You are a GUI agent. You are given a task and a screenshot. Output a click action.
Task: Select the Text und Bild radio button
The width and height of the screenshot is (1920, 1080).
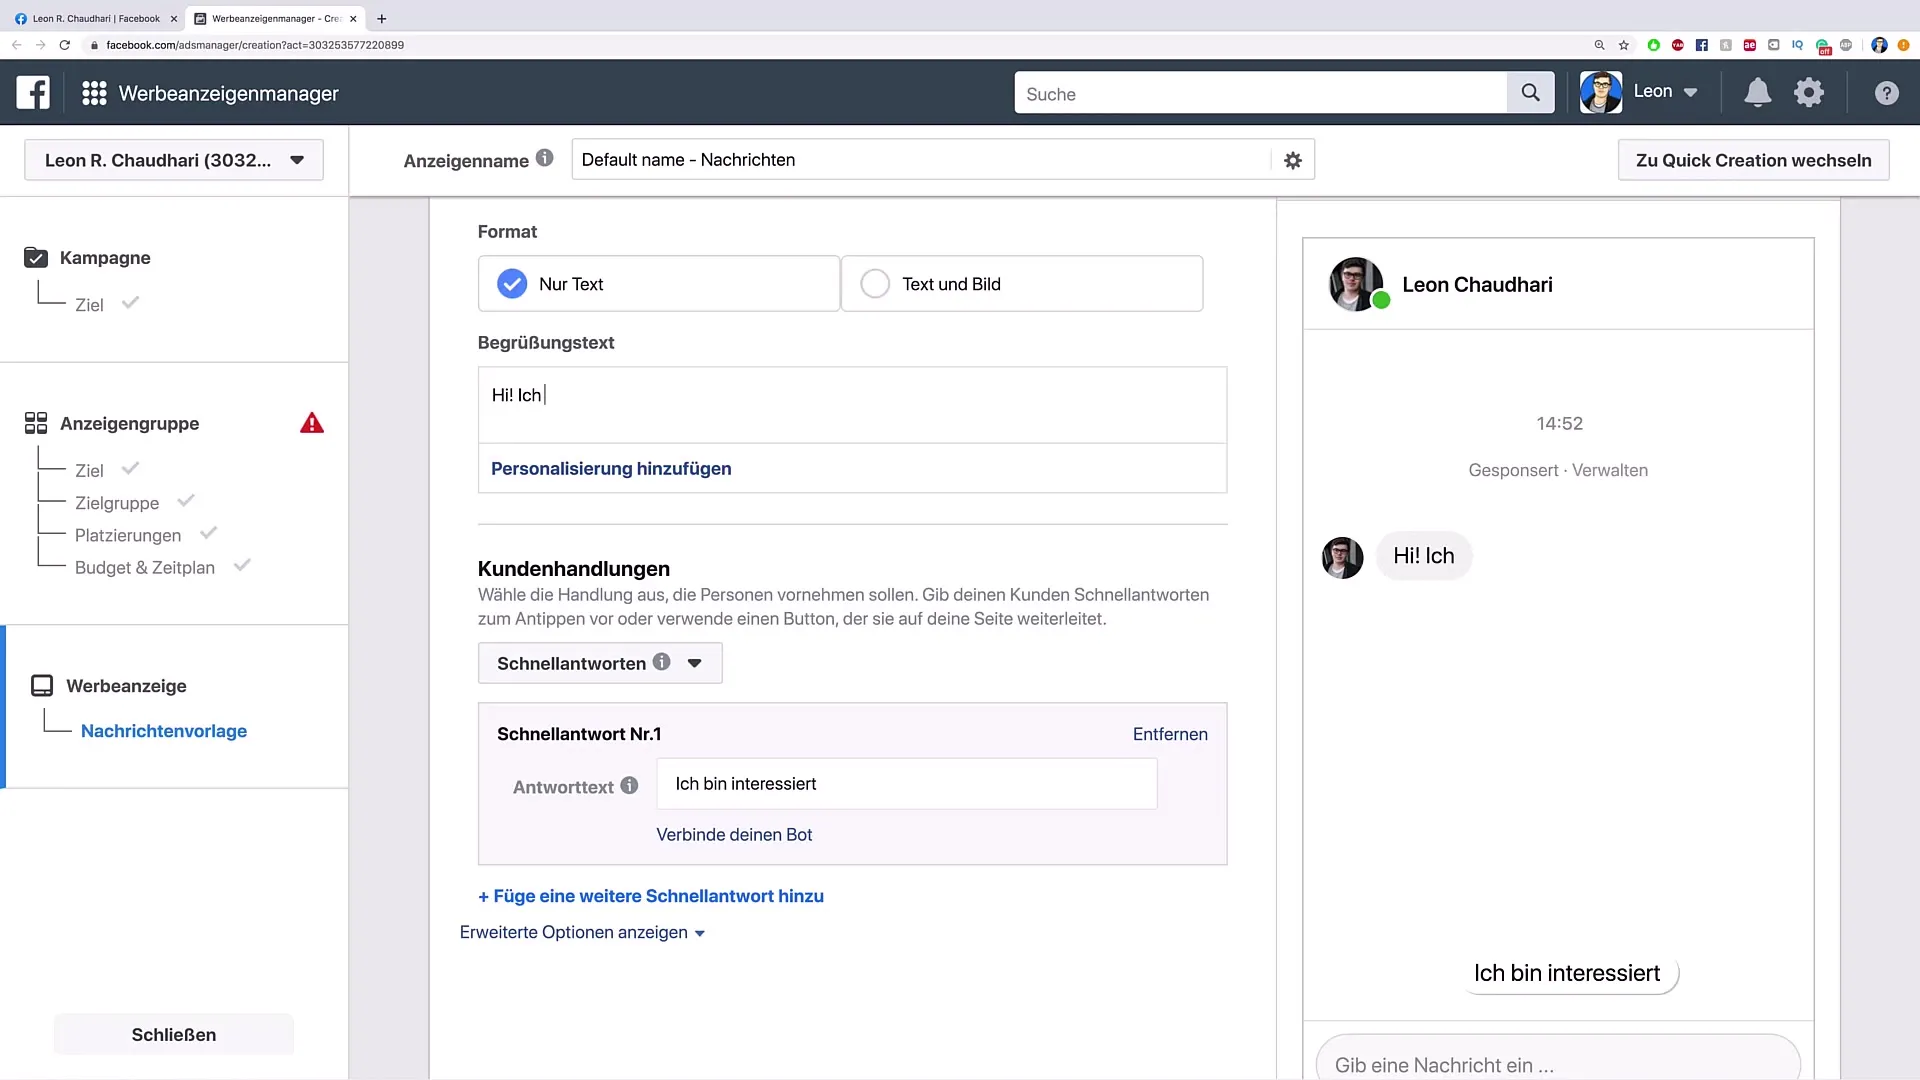tap(874, 284)
